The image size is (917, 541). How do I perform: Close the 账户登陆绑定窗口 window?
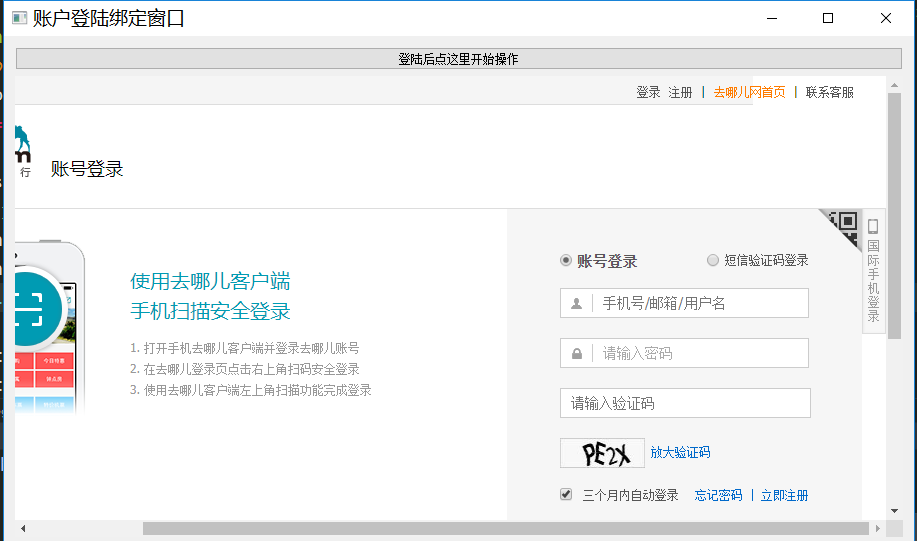coord(885,18)
